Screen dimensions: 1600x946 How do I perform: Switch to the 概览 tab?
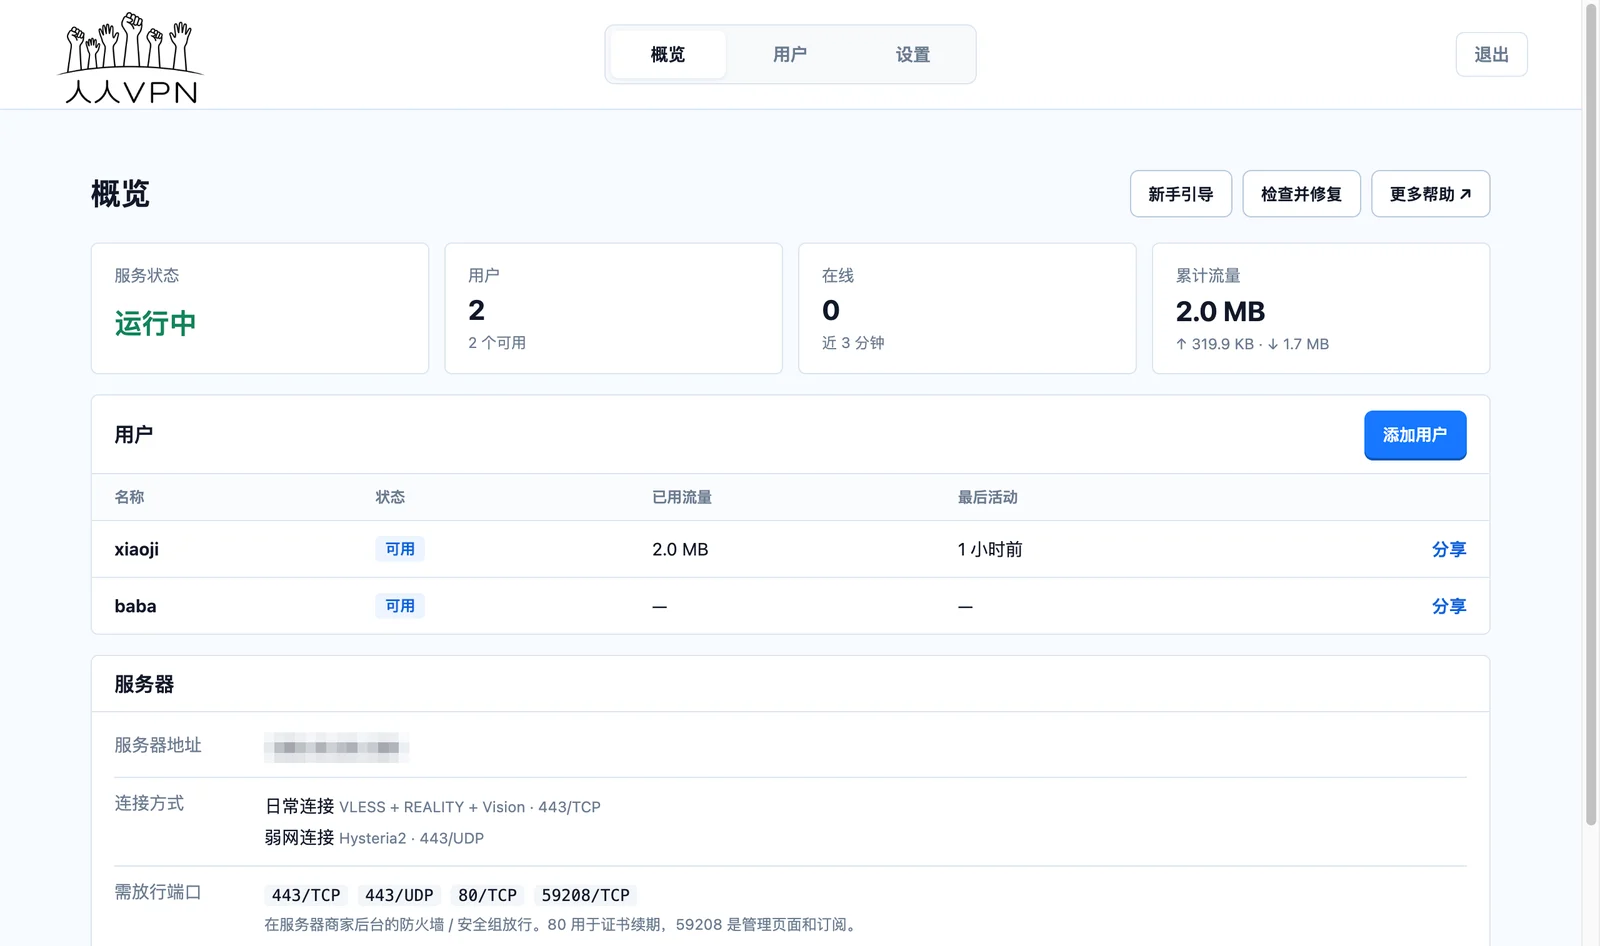tap(668, 54)
